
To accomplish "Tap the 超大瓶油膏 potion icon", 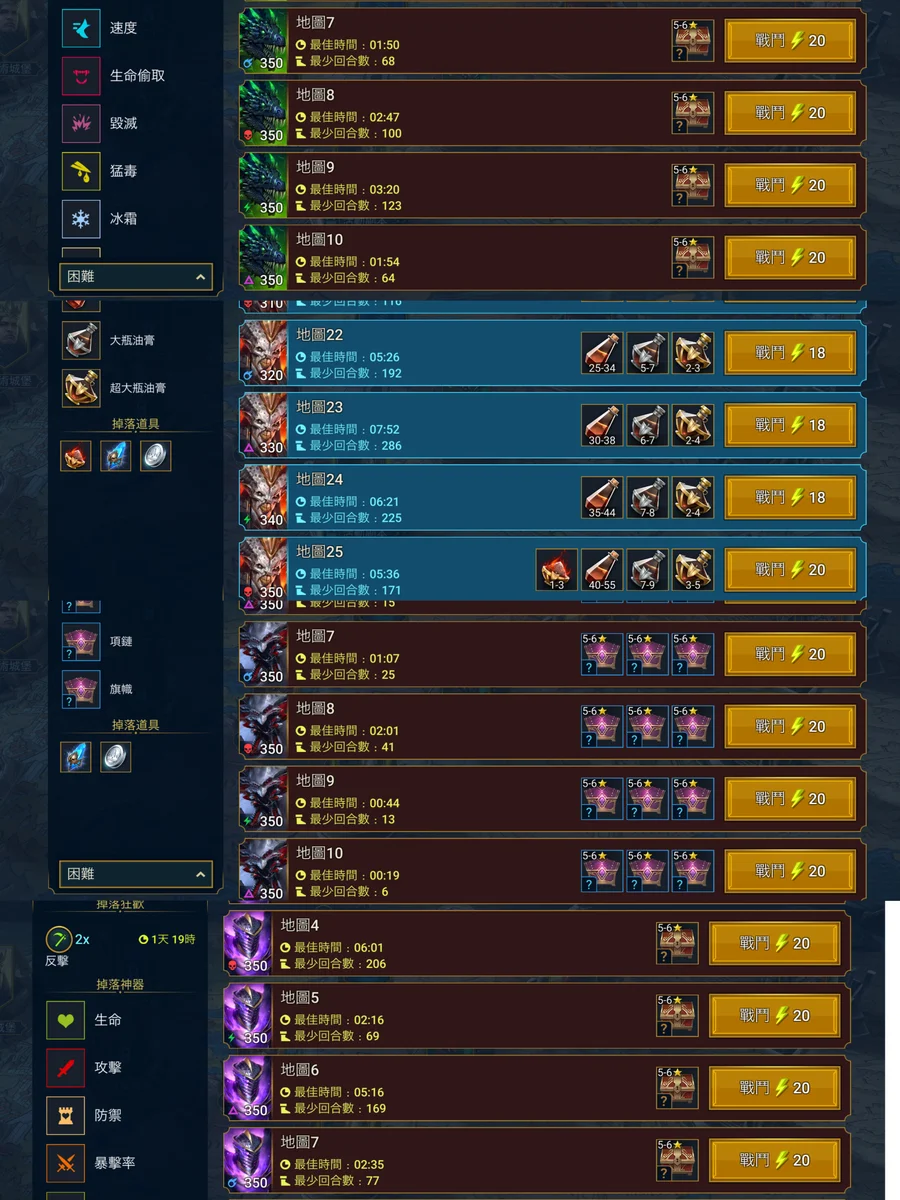I will click(x=81, y=388).
